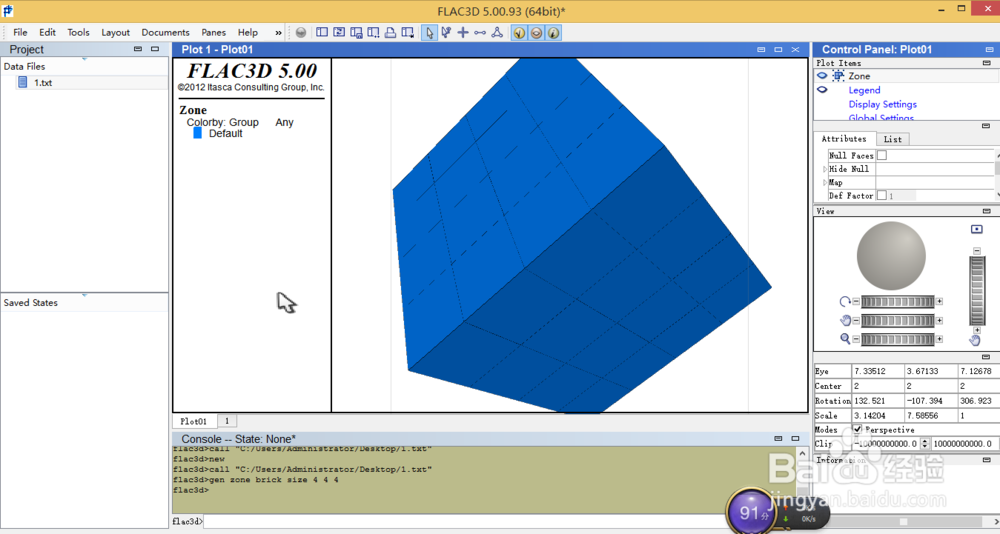Click the pane icon with horizontal arrows
Image resolution: width=1000 pixels, height=534 pixels.
(x=373, y=33)
